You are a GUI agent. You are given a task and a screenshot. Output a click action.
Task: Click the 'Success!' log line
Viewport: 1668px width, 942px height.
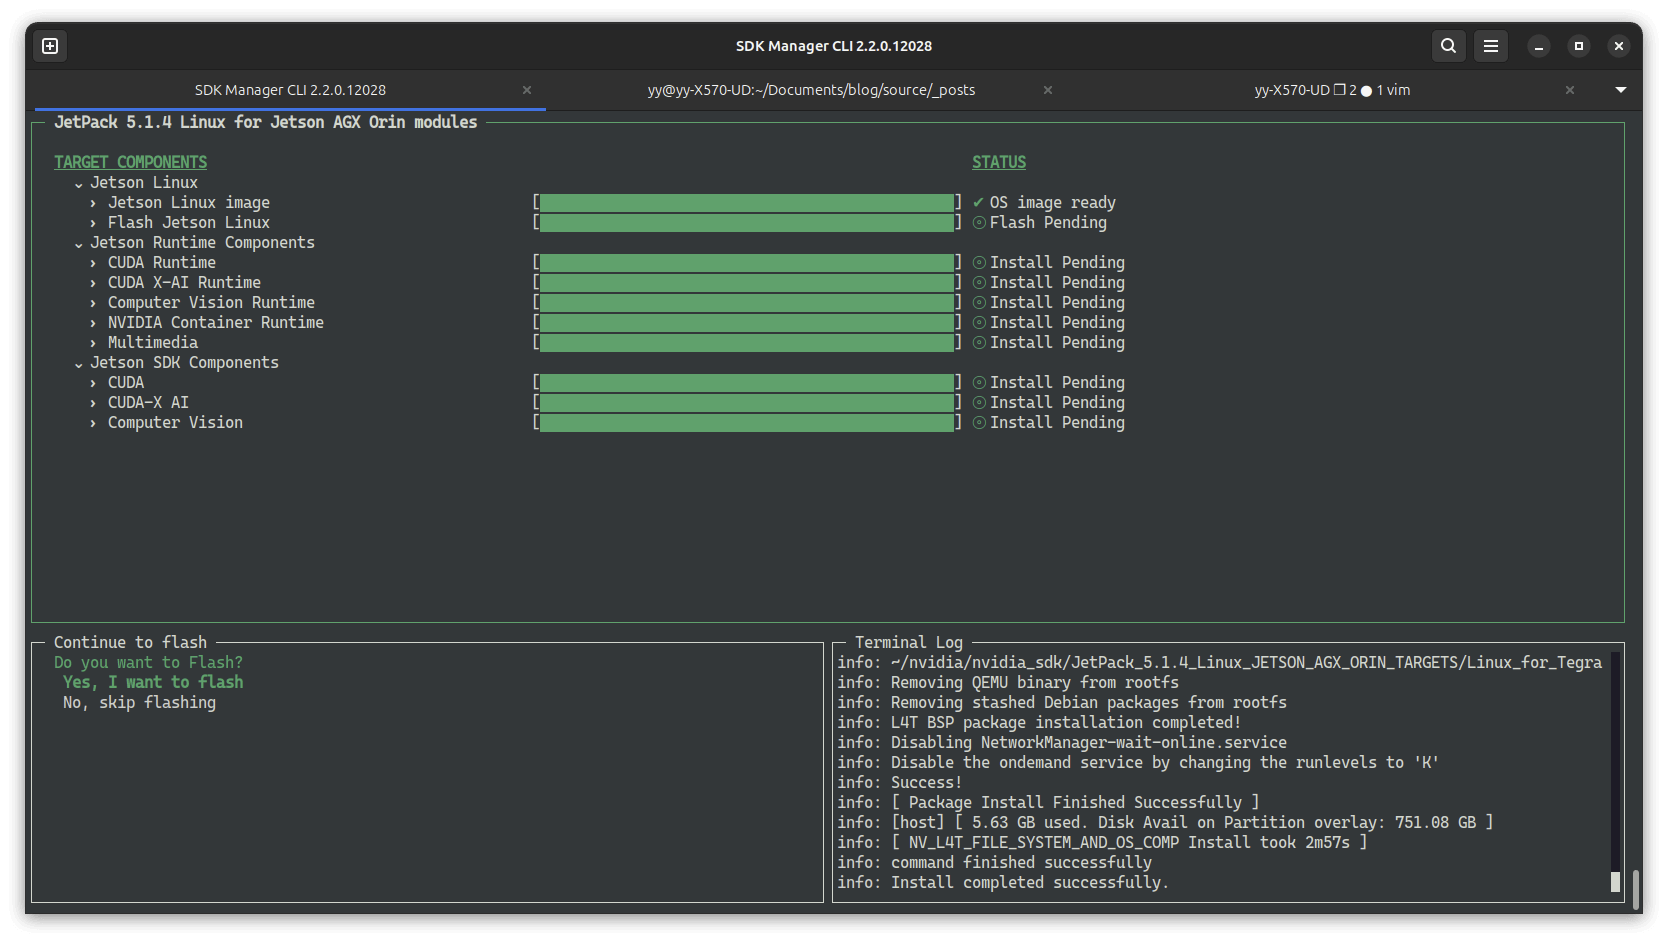click(899, 782)
